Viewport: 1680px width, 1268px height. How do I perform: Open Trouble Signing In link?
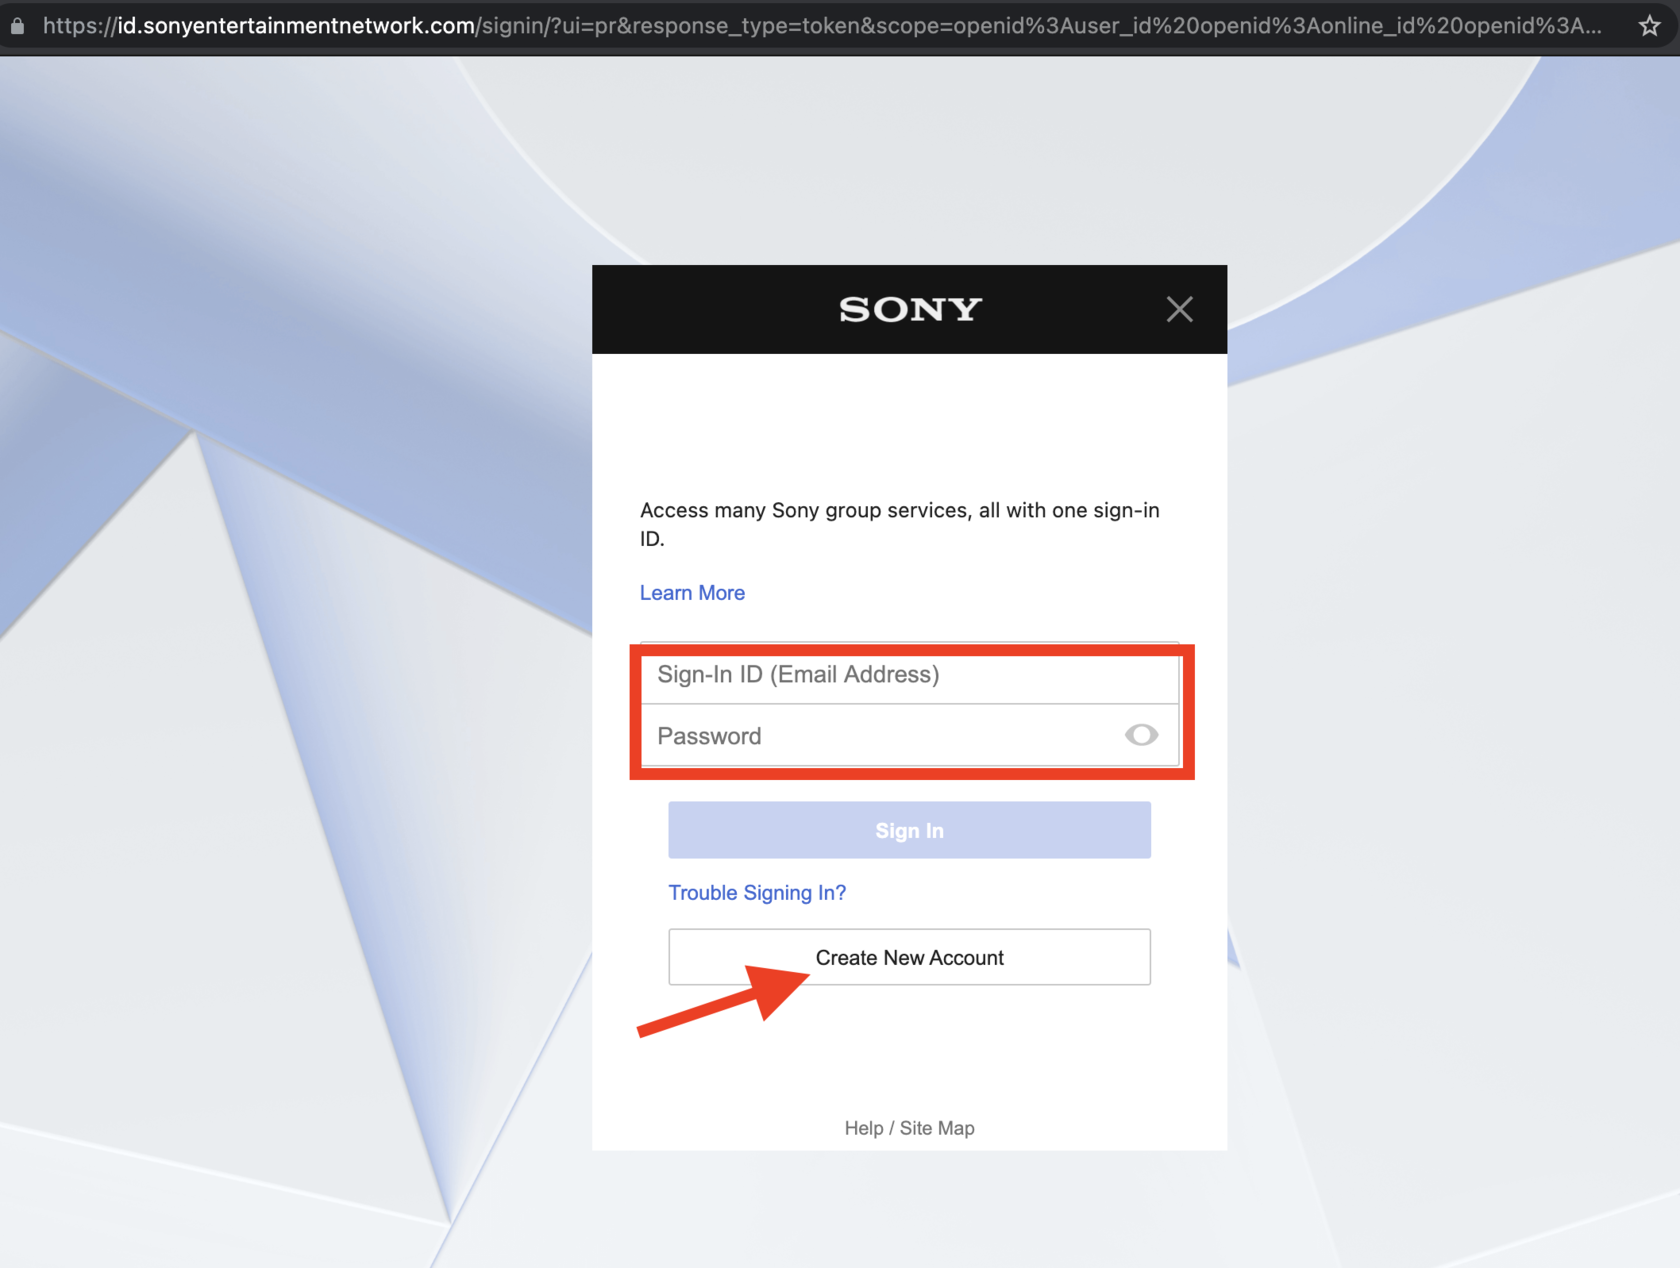point(757,893)
